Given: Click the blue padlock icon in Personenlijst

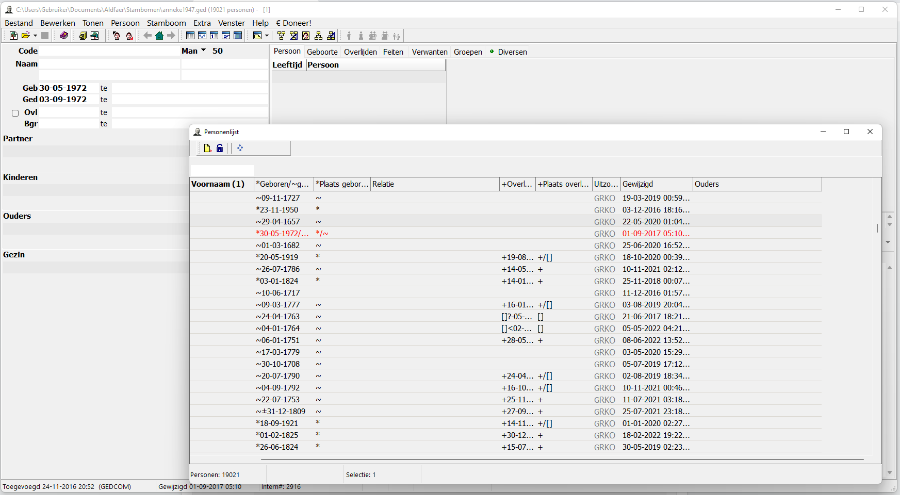Looking at the screenshot, I should tap(220, 149).
